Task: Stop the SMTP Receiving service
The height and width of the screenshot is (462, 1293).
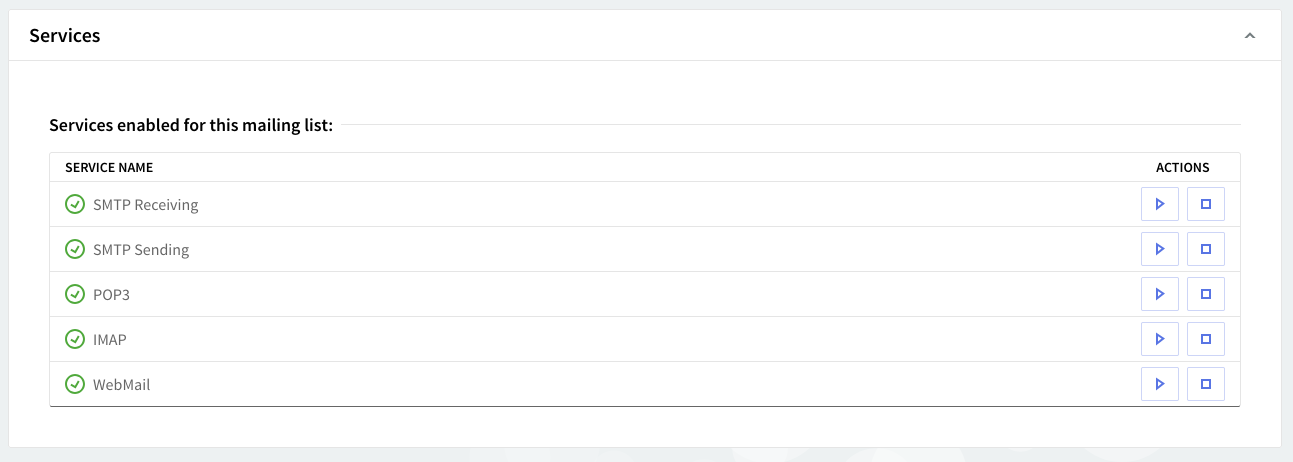Action: (1205, 204)
